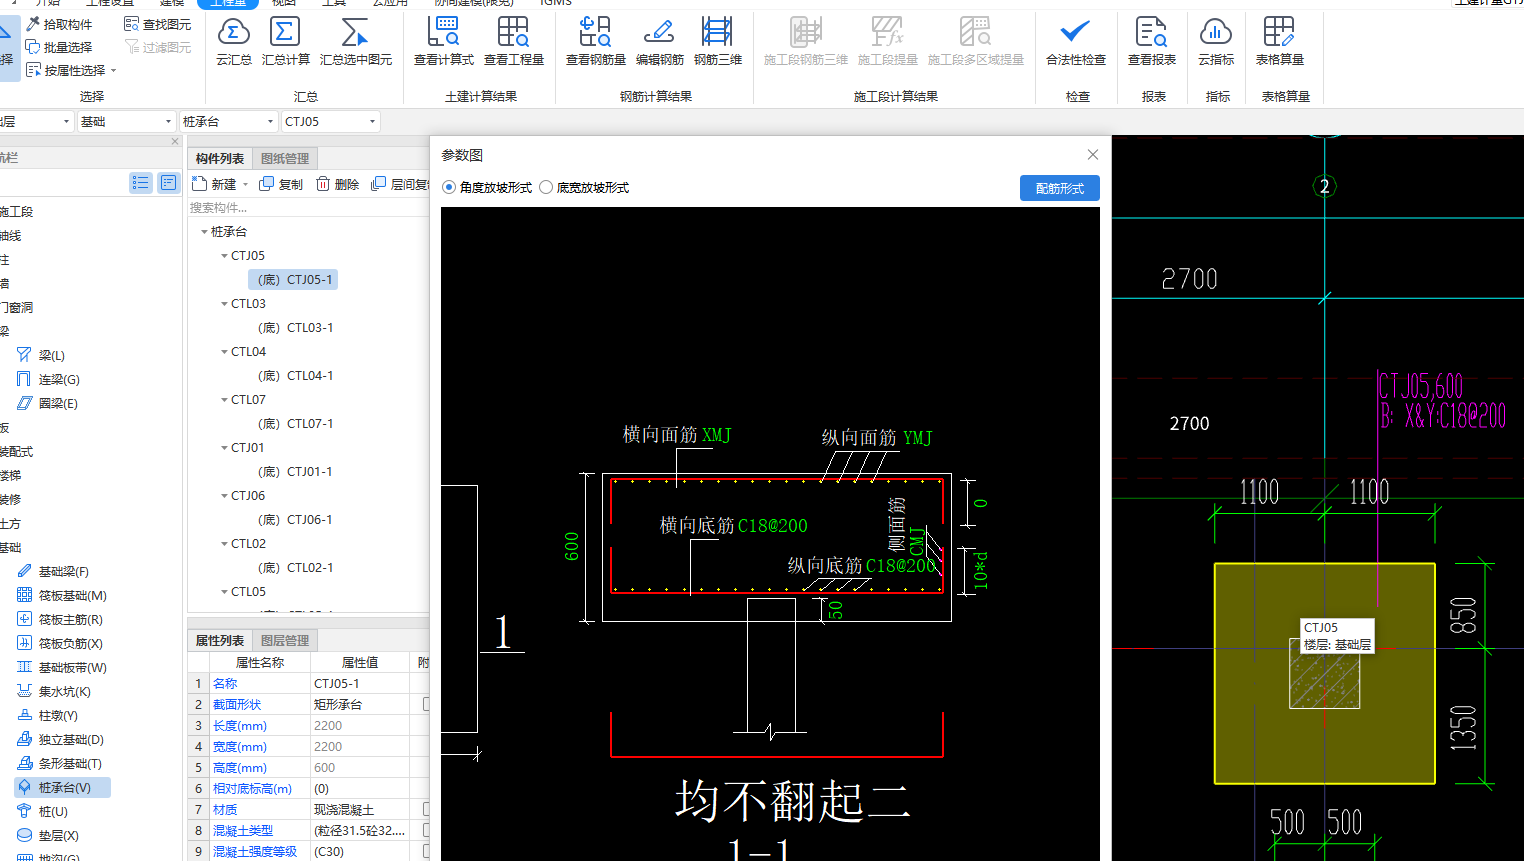
Task: Open 查看报表 reports
Action: 1152,42
